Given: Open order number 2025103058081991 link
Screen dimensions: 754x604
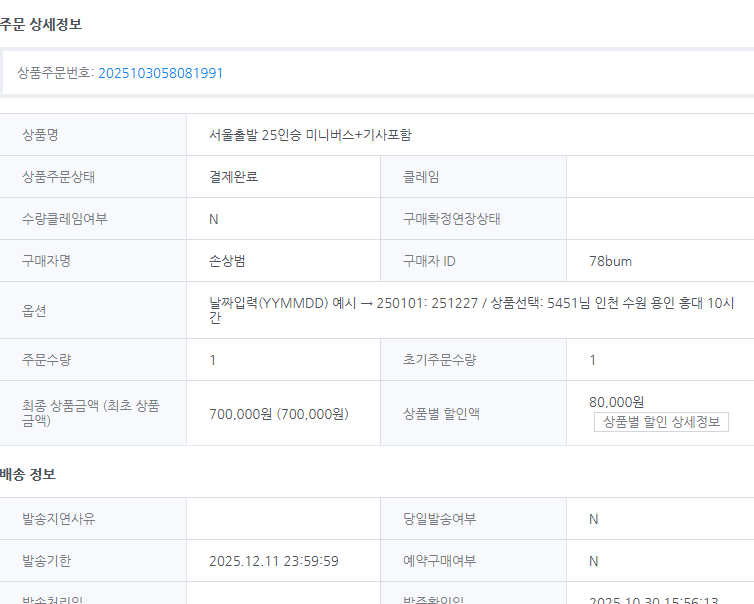Looking at the screenshot, I should click(x=160, y=73).
